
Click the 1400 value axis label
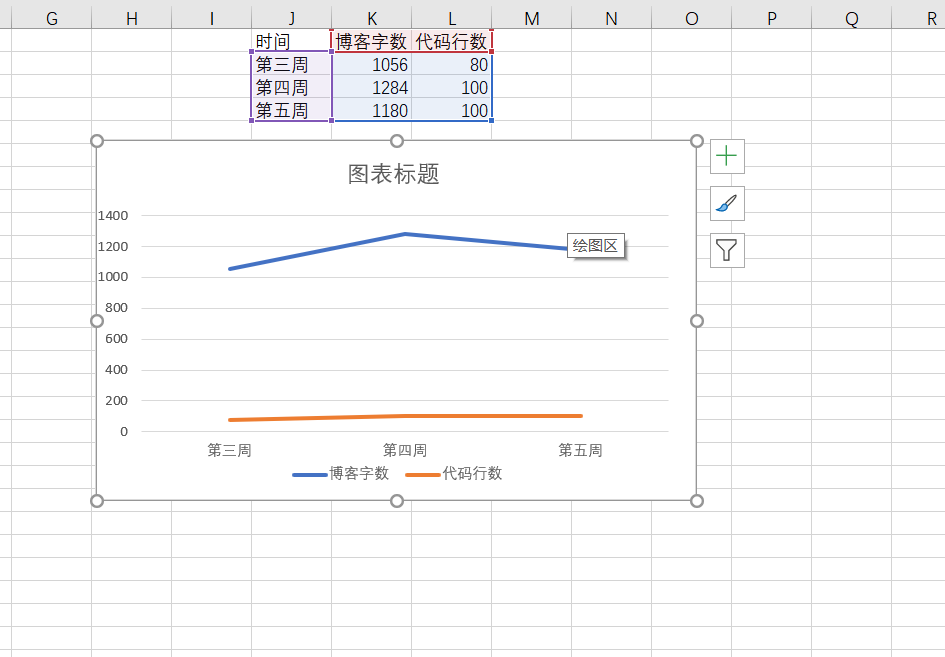[x=113, y=215]
